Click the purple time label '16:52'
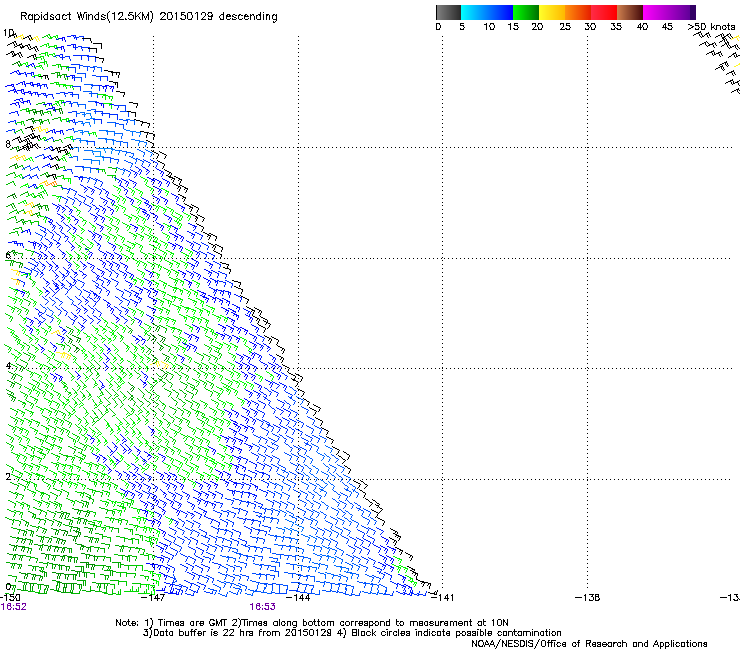Image resolution: width=740 pixels, height=650 pixels. click(14, 607)
